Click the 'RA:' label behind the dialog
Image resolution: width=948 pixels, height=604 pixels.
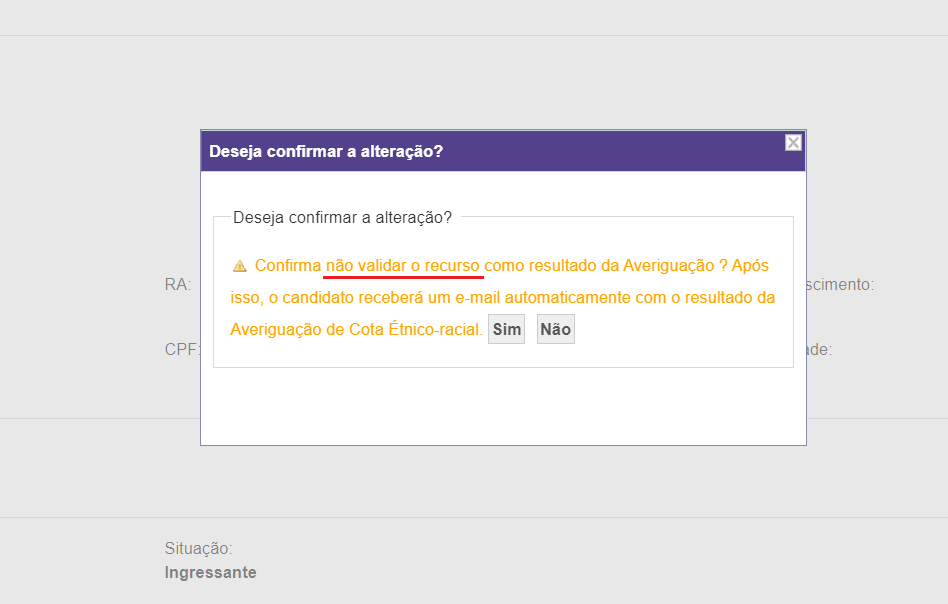tap(178, 284)
